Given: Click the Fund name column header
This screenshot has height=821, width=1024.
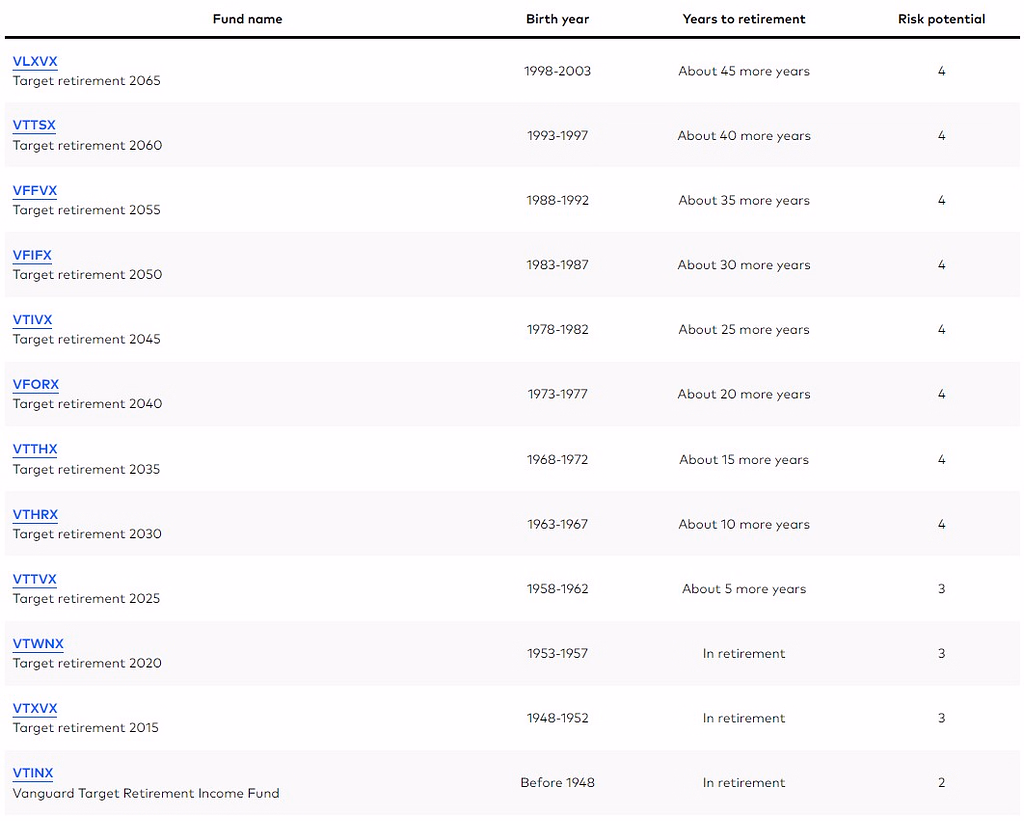Looking at the screenshot, I should tap(248, 19).
